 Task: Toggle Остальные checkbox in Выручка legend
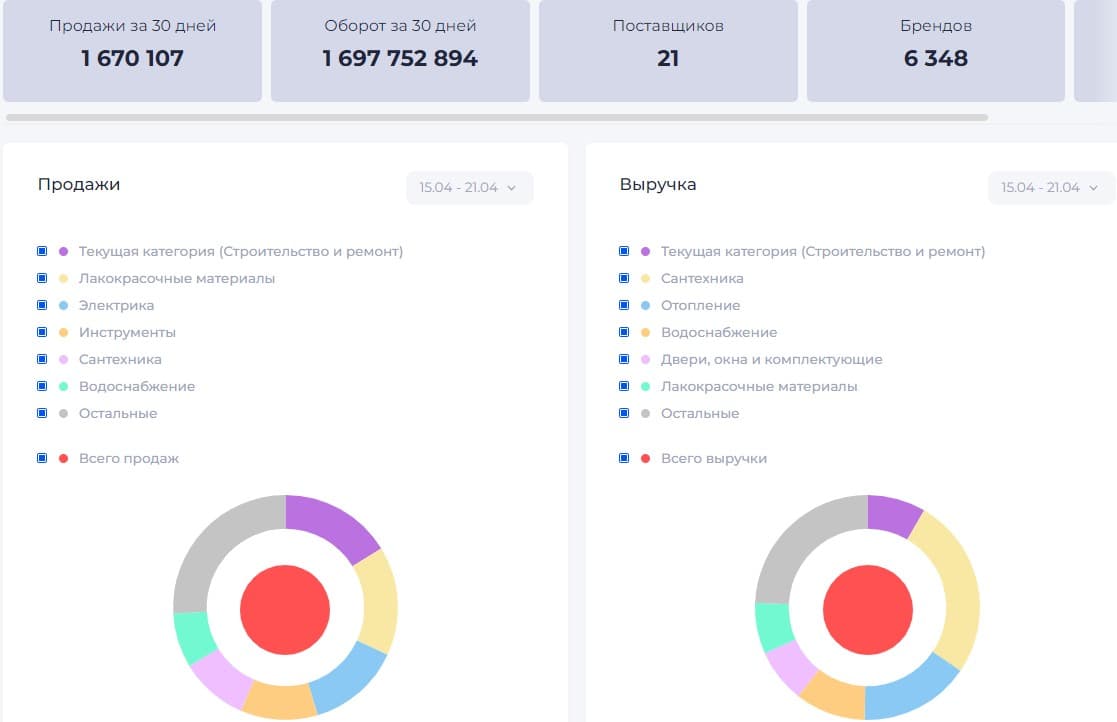point(624,414)
